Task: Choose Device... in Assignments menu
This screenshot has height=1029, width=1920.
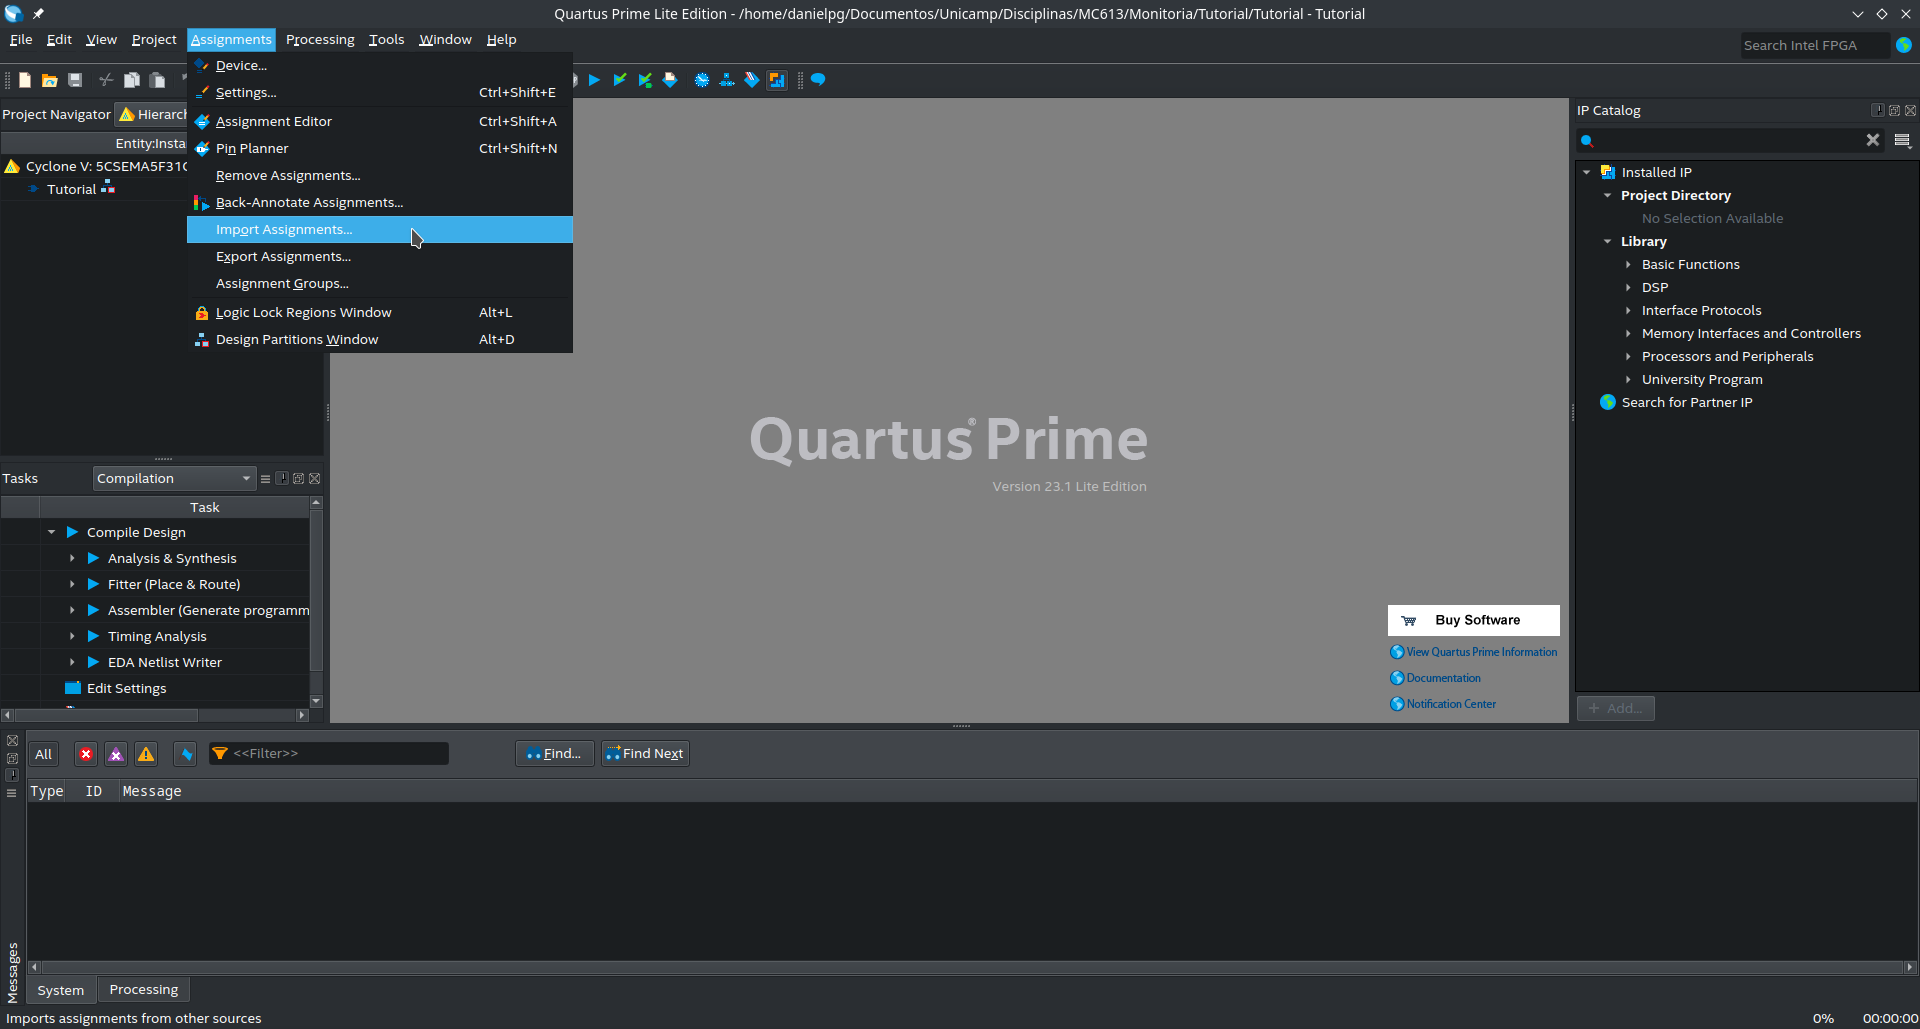Action: tap(380, 66)
